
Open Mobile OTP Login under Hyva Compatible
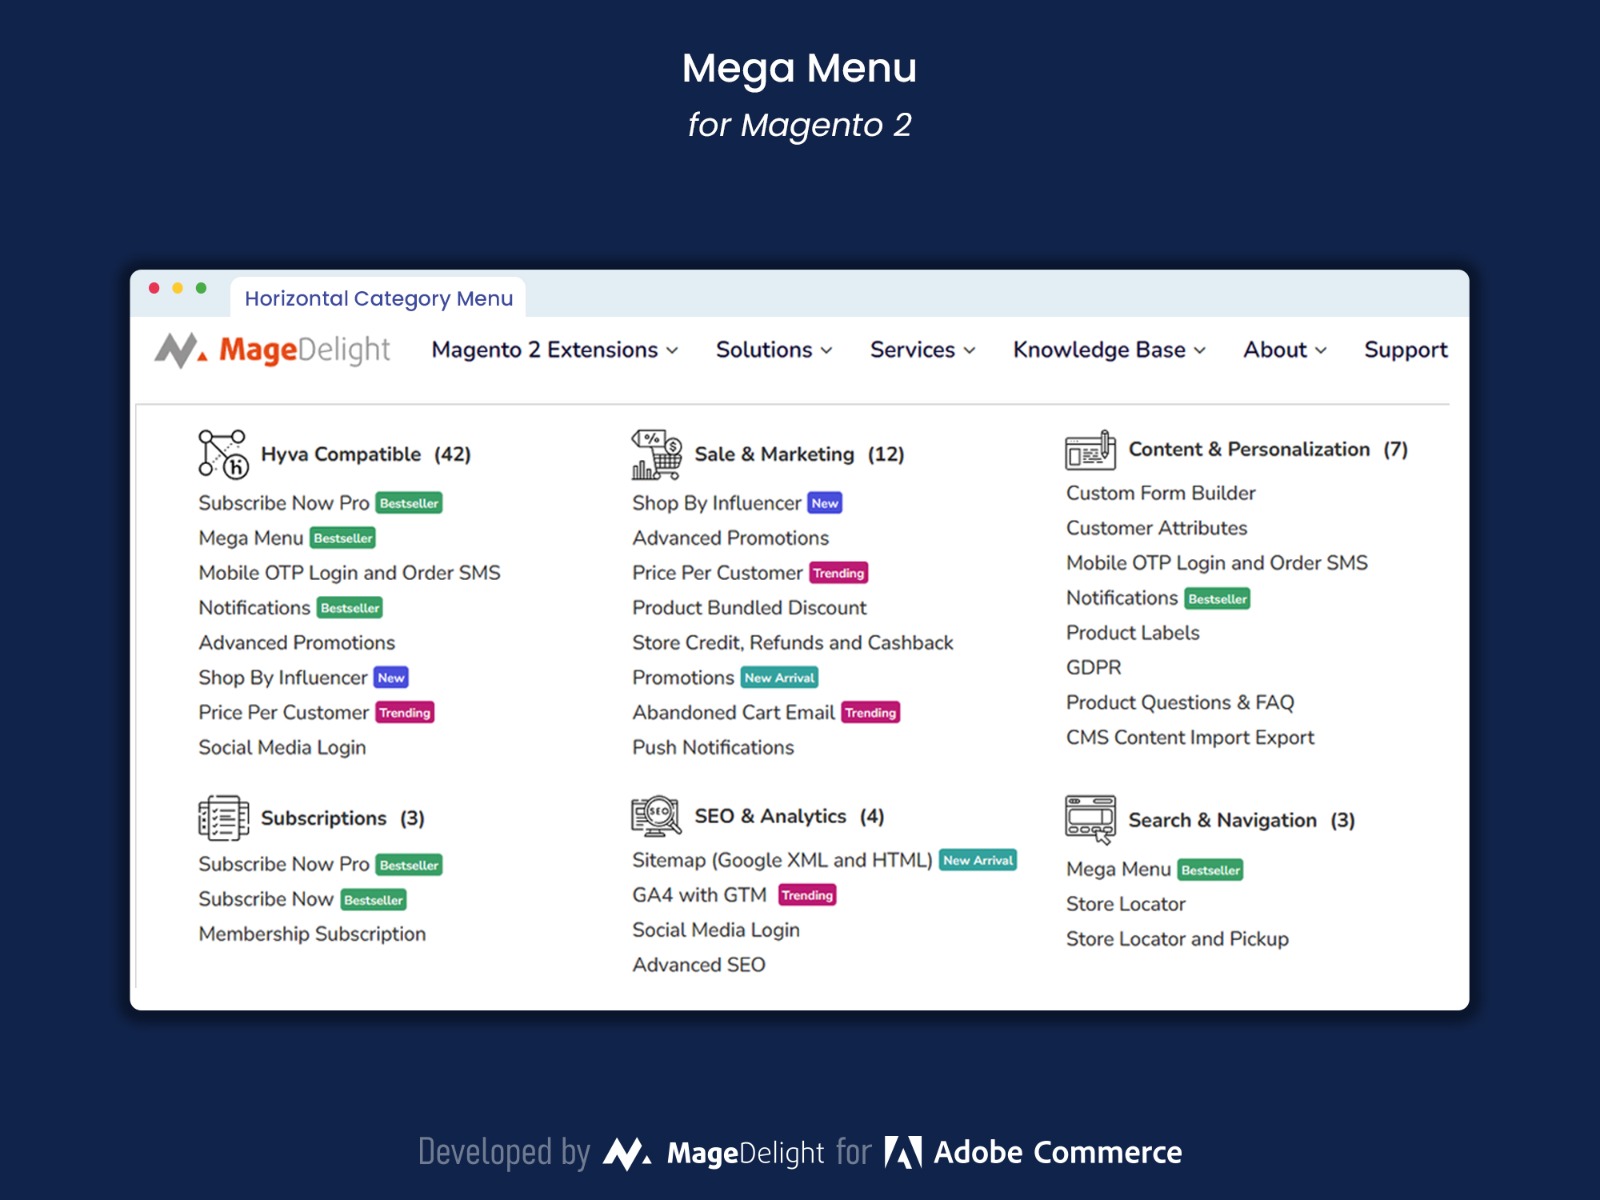tap(349, 573)
